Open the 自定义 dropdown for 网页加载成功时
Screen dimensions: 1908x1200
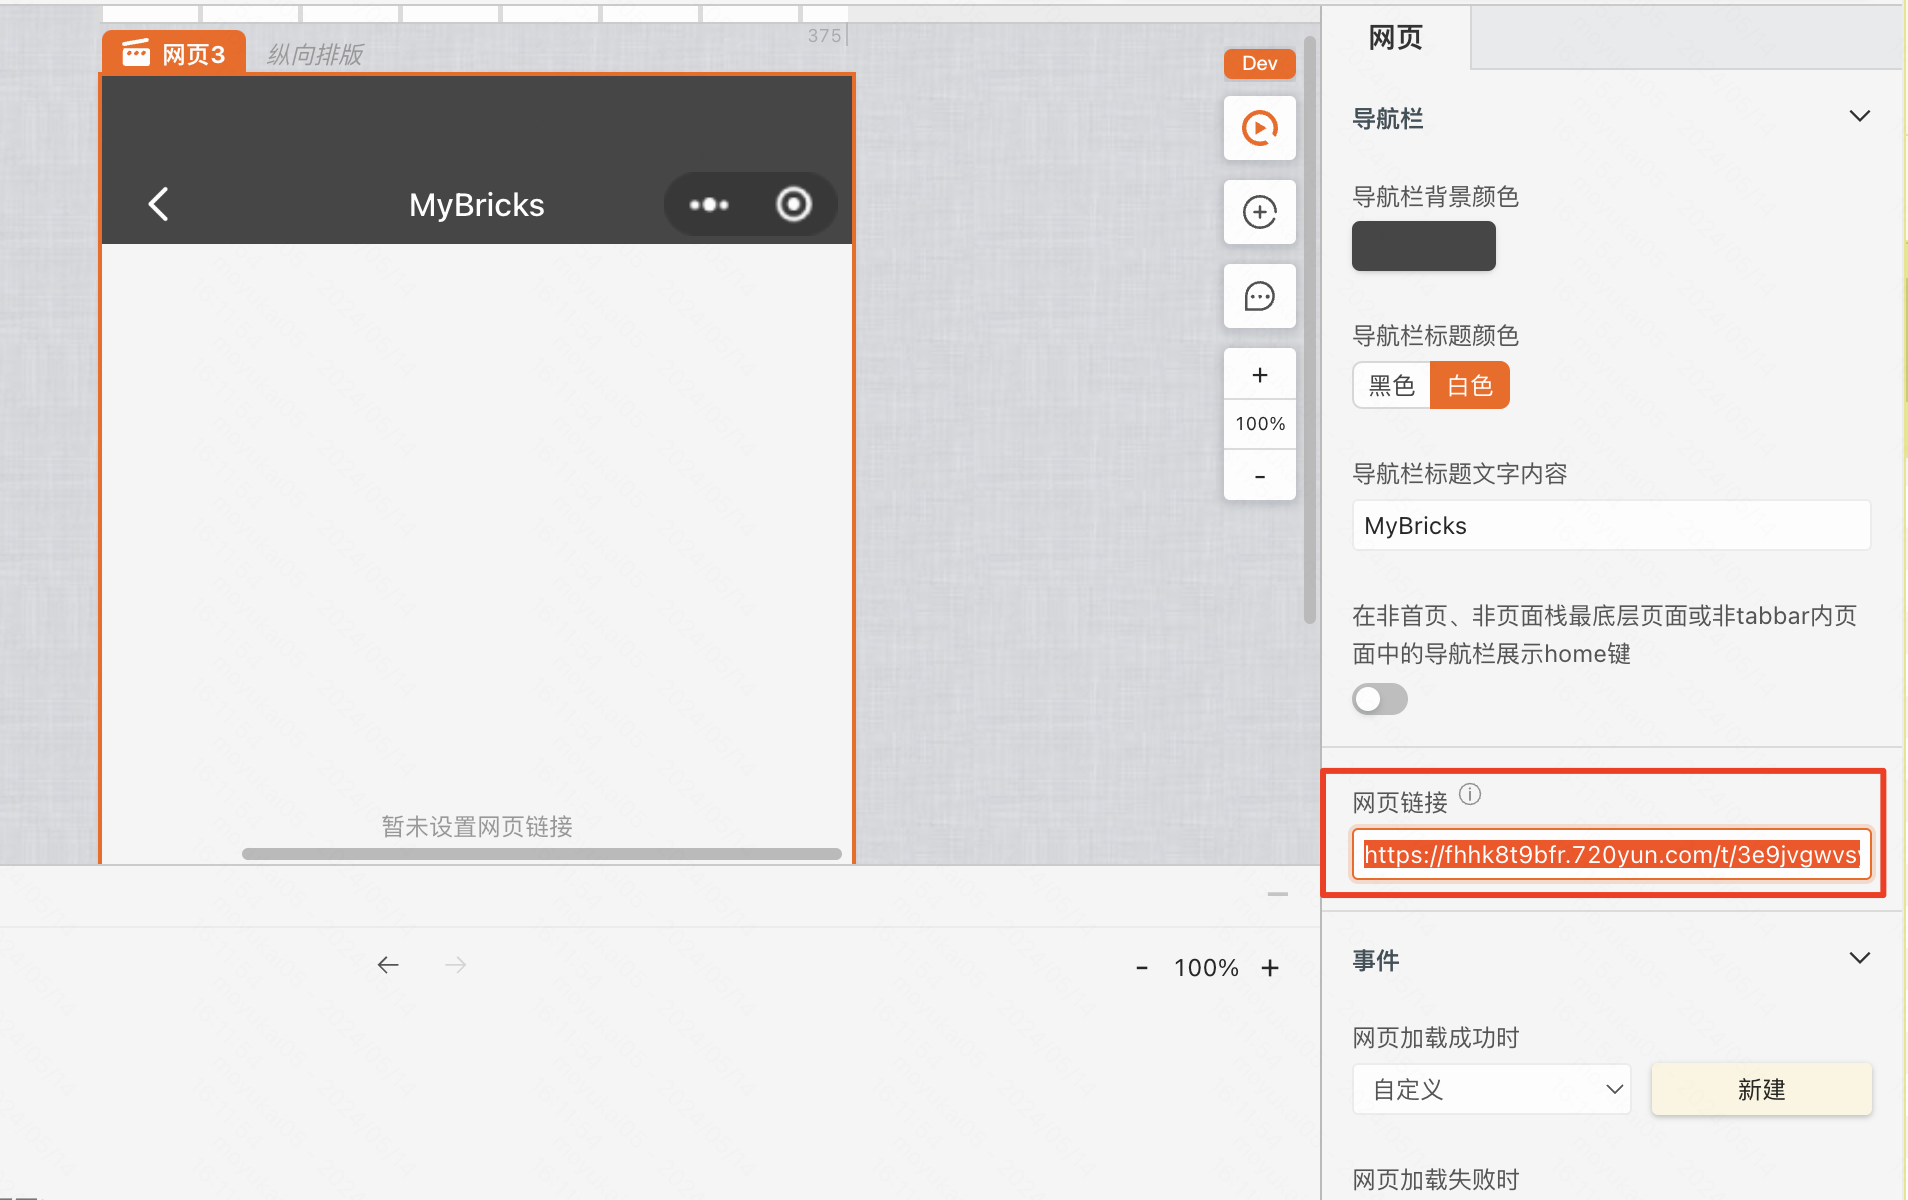pyautogui.click(x=1492, y=1089)
